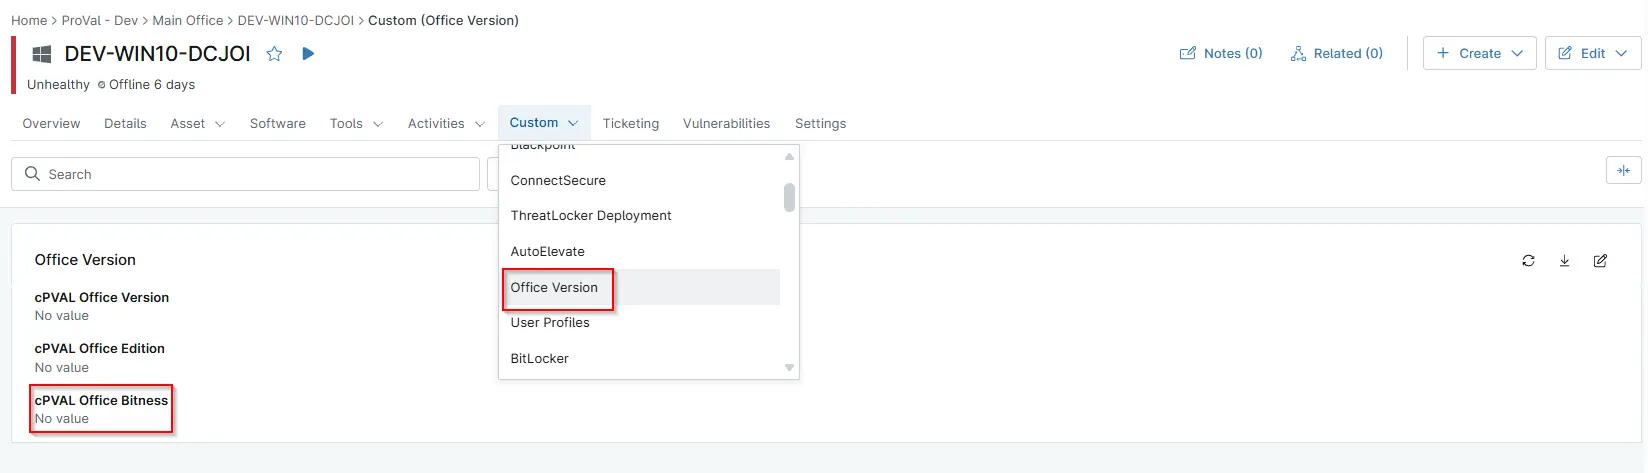Click the cPVAL Office Edition field label
This screenshot has width=1648, height=473.
100,349
